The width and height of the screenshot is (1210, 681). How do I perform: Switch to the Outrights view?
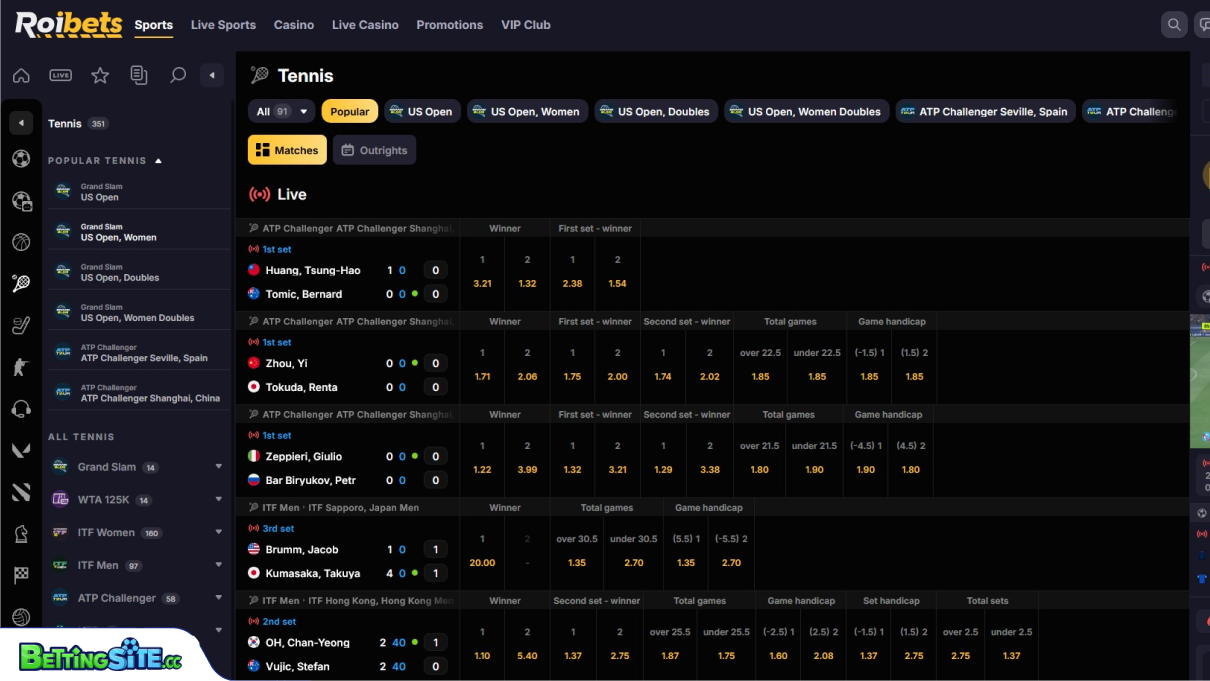click(374, 149)
